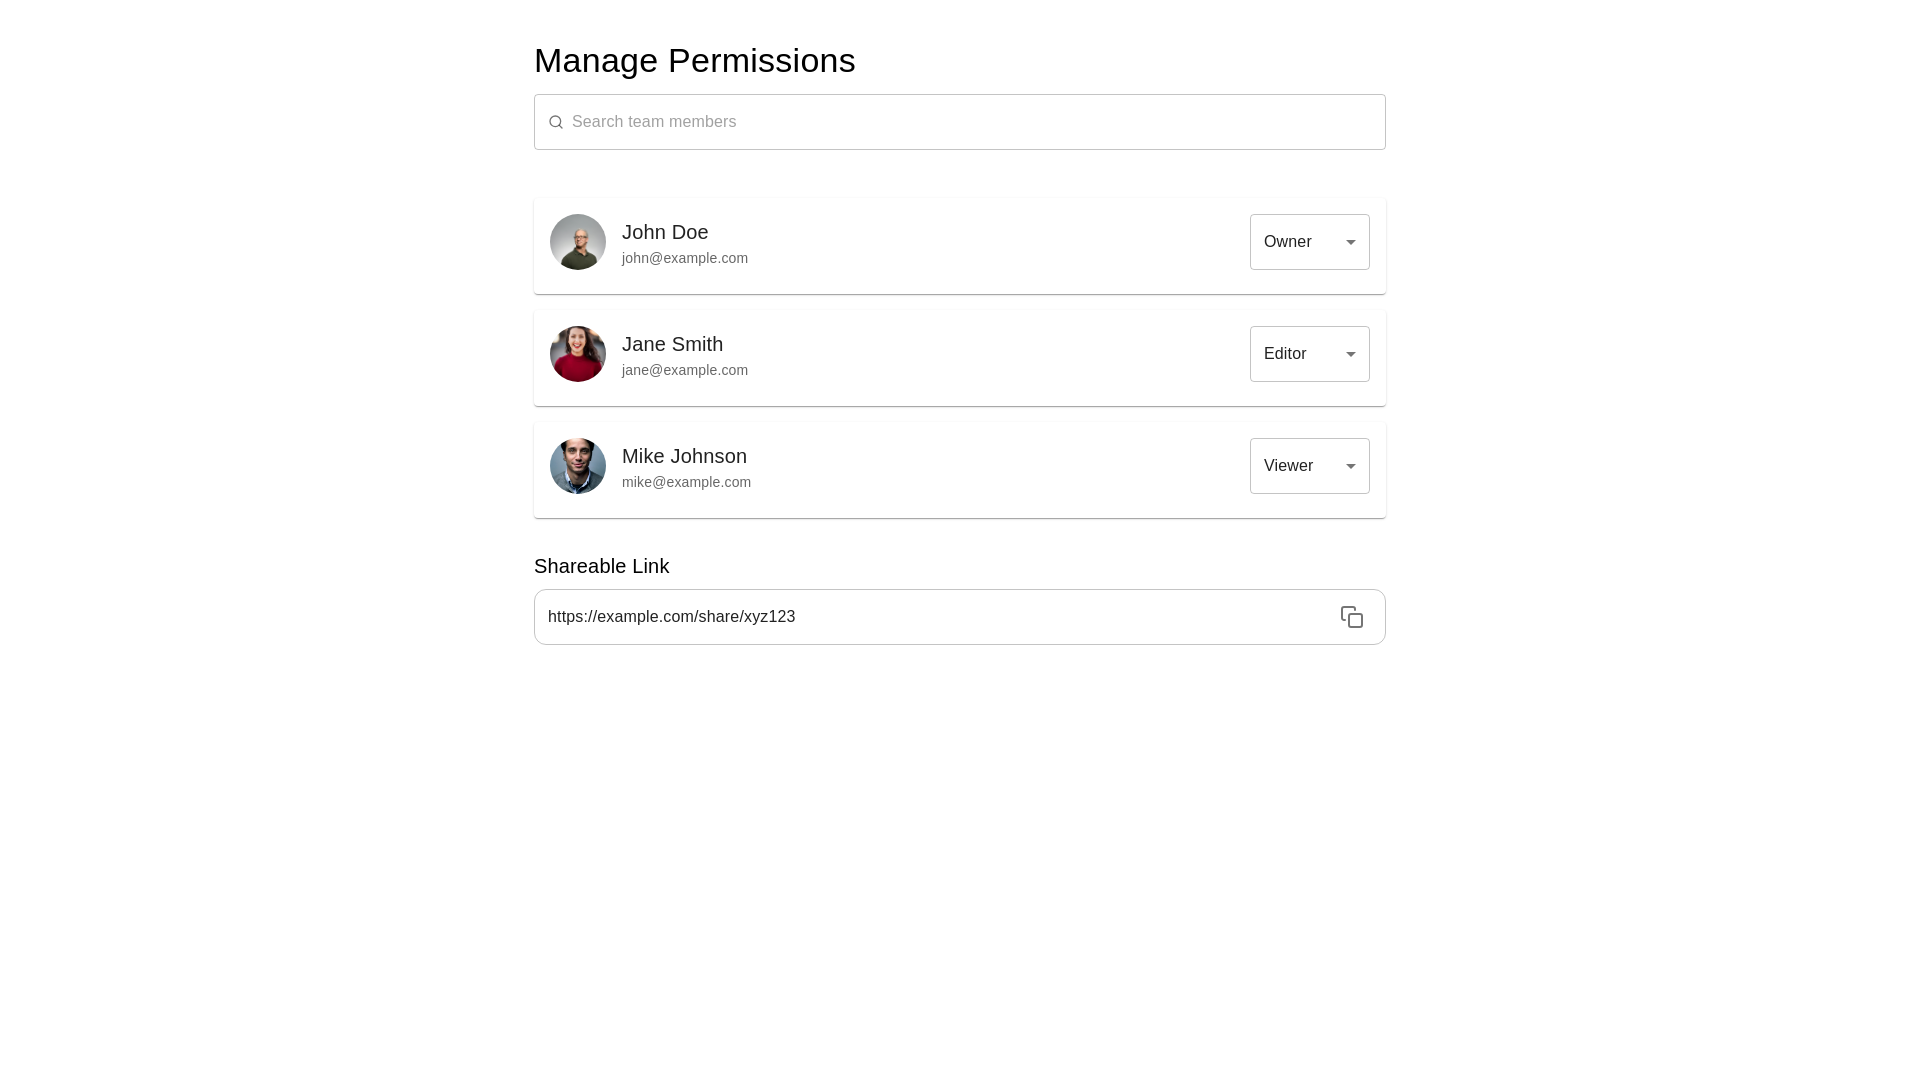
Task: Open the Viewer role dropdown for Mike Johnson
Action: coord(1309,466)
